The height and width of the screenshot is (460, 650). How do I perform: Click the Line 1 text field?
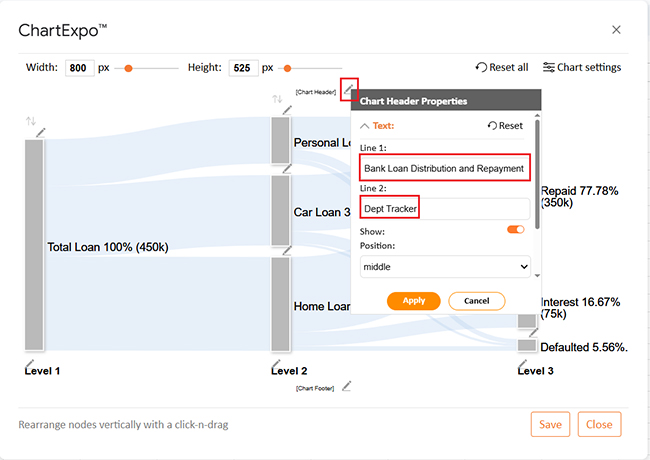[444, 168]
